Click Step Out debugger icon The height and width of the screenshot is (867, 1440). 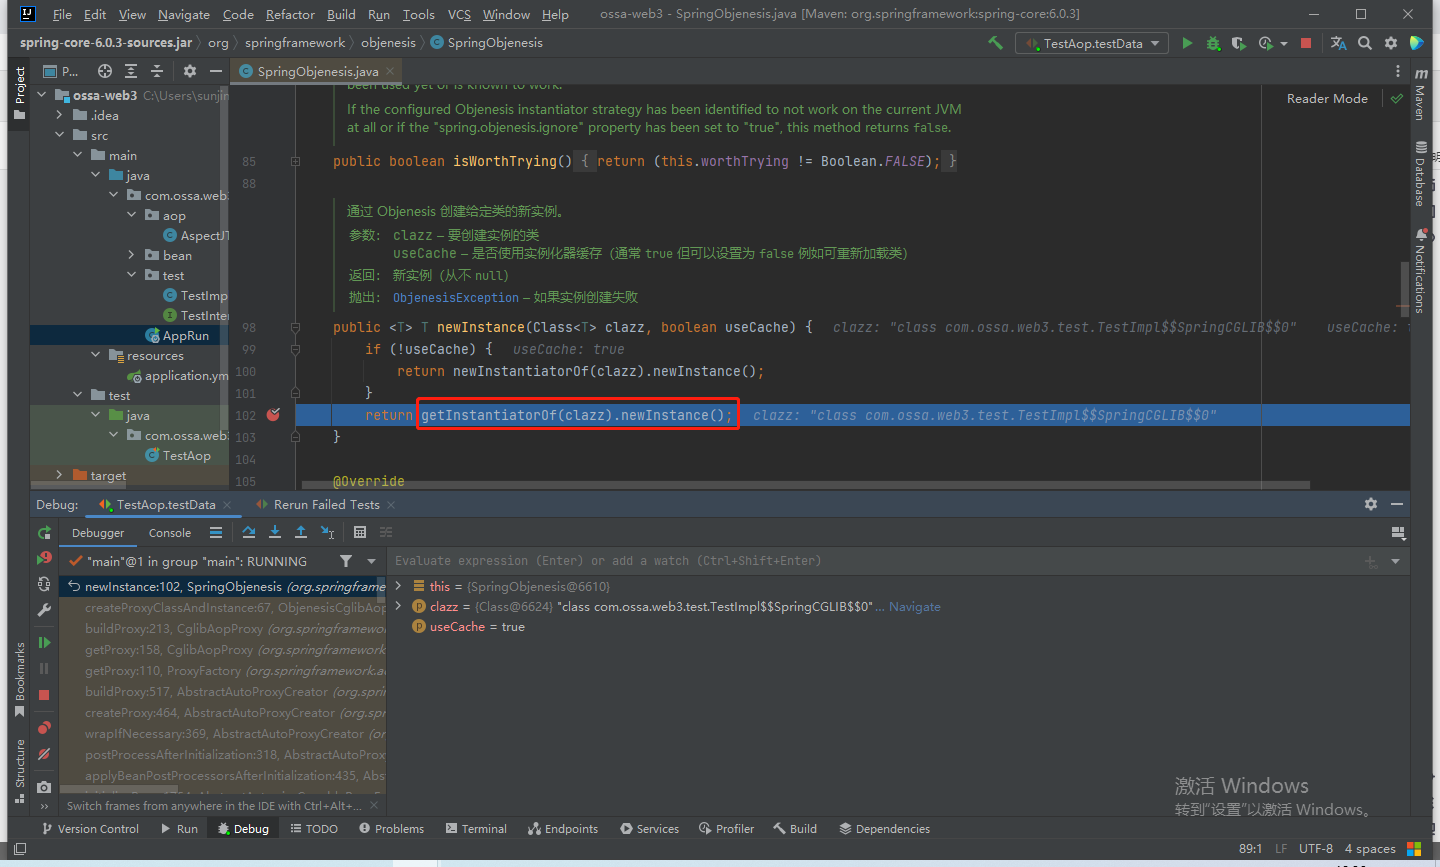coord(301,532)
